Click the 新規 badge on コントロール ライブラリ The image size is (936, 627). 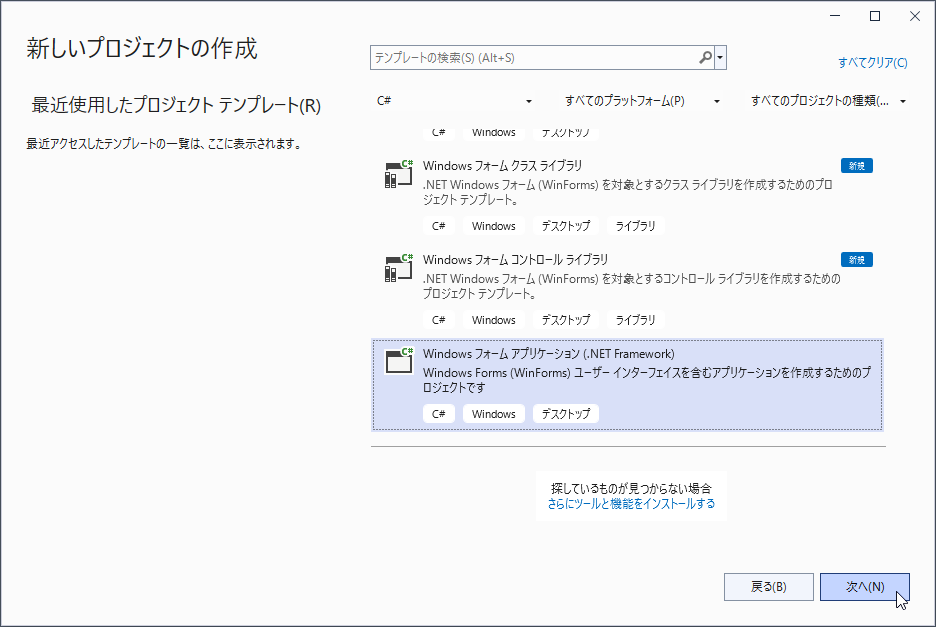click(x=856, y=259)
